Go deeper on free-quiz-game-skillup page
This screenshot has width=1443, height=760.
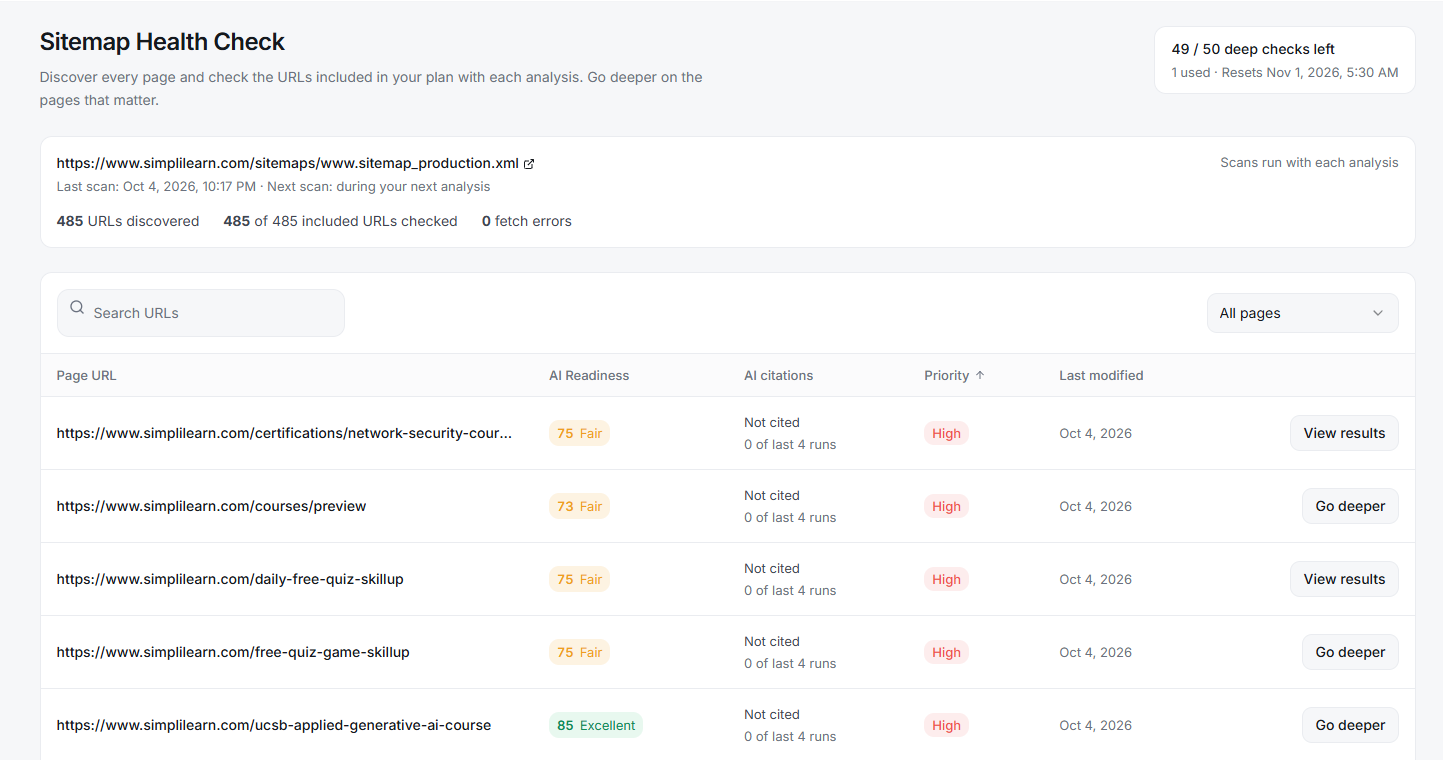point(1350,652)
